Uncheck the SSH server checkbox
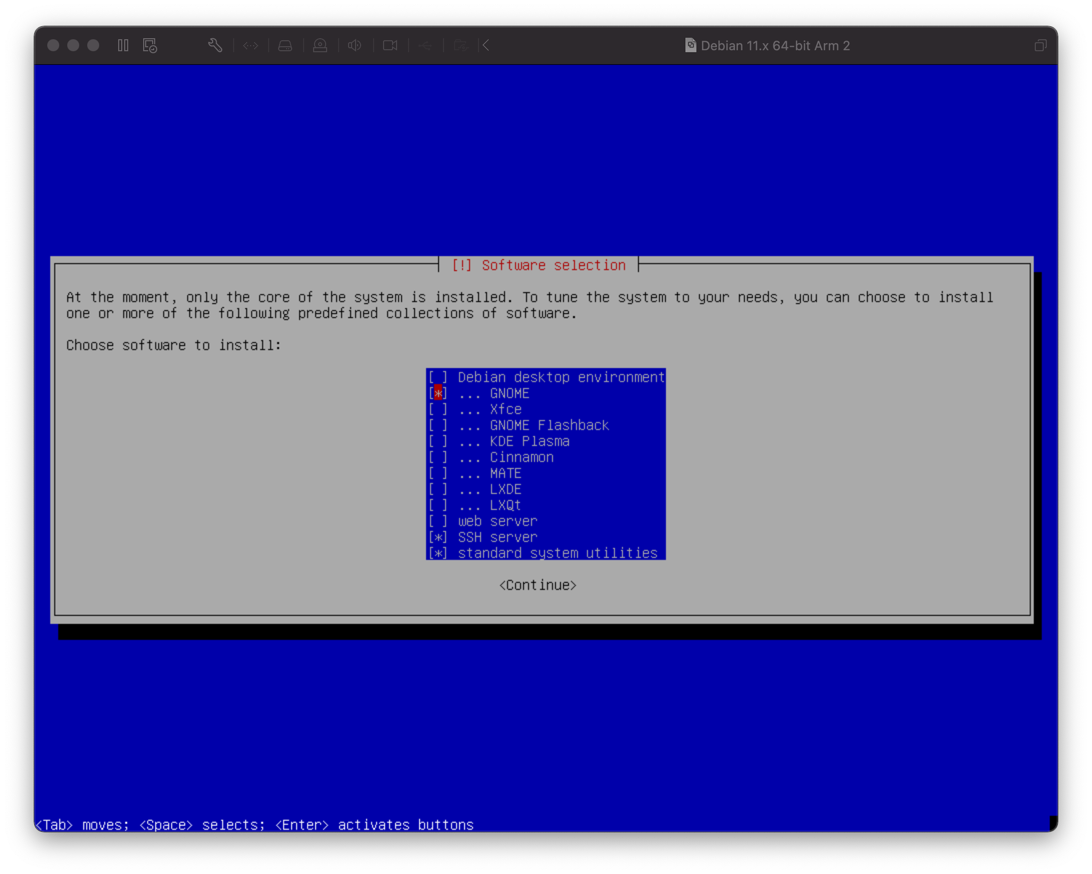1092x874 pixels. pyautogui.click(x=438, y=538)
